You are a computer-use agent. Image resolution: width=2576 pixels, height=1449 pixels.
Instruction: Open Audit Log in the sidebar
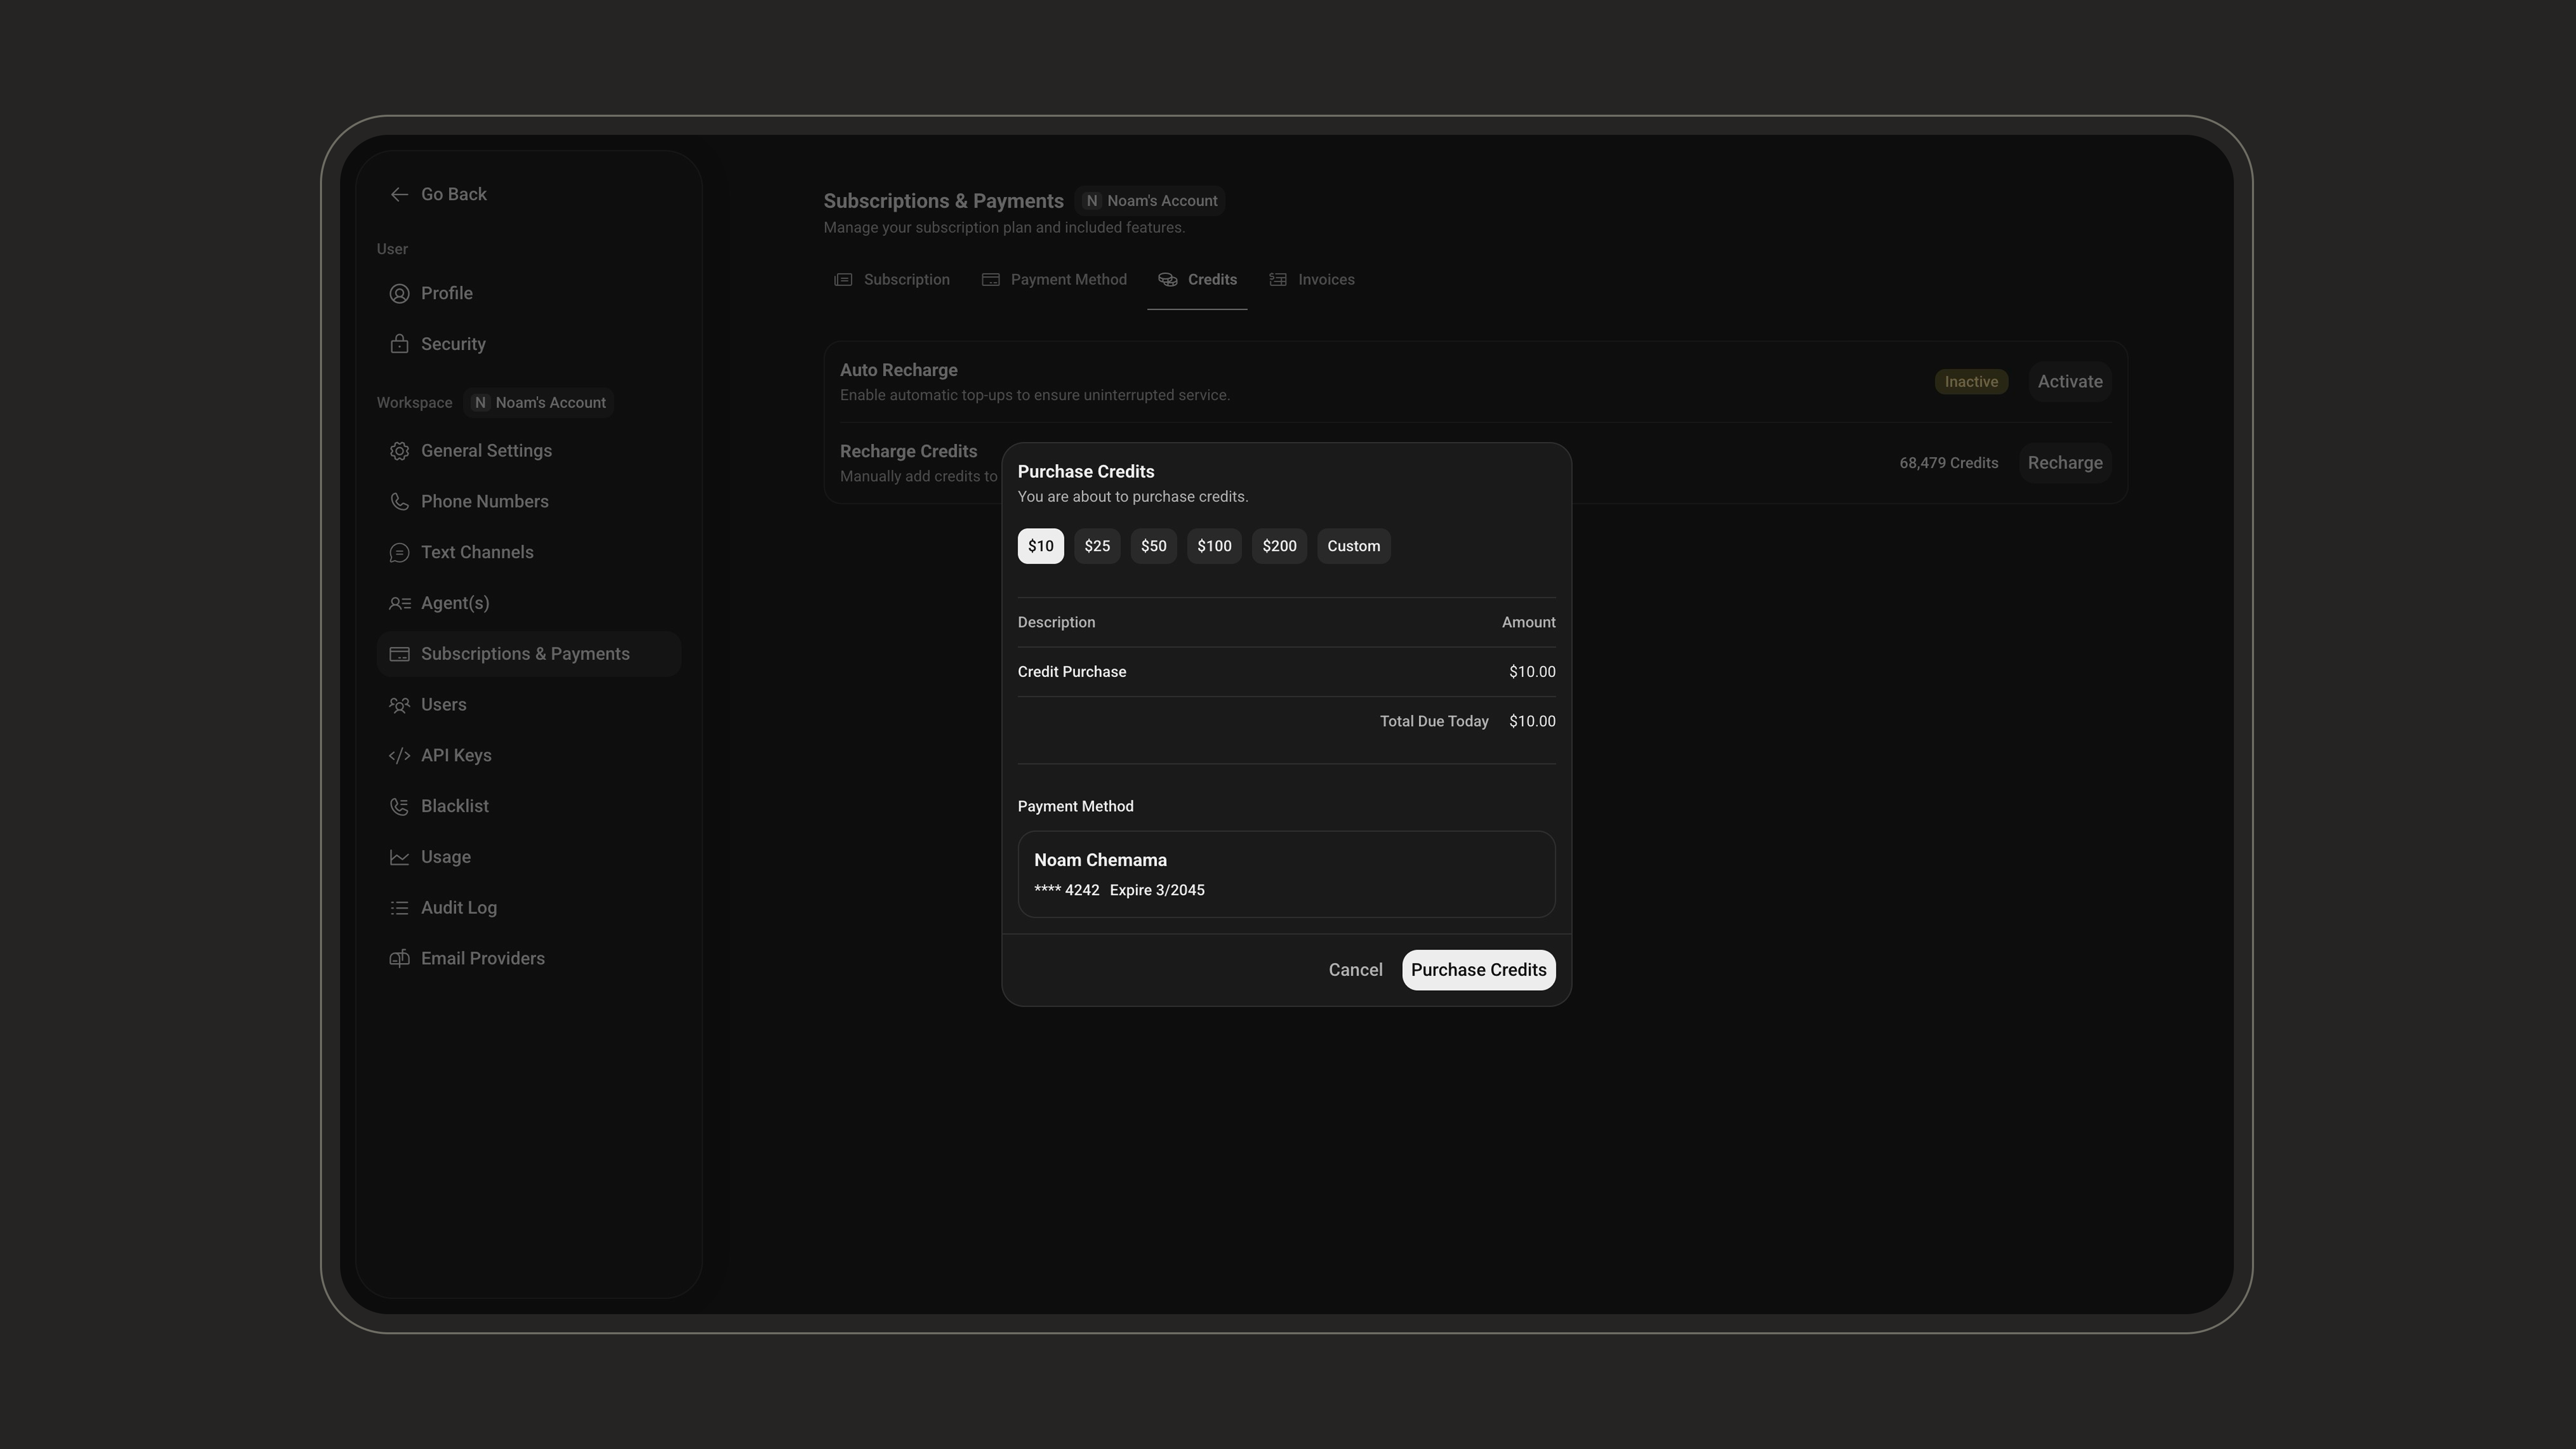pos(529,908)
